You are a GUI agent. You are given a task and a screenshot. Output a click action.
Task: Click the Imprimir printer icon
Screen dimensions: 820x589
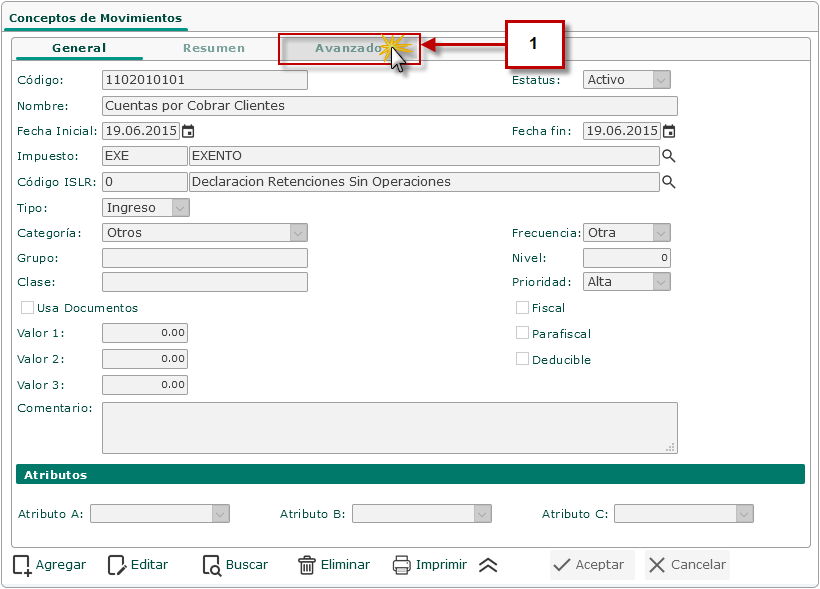point(402,565)
